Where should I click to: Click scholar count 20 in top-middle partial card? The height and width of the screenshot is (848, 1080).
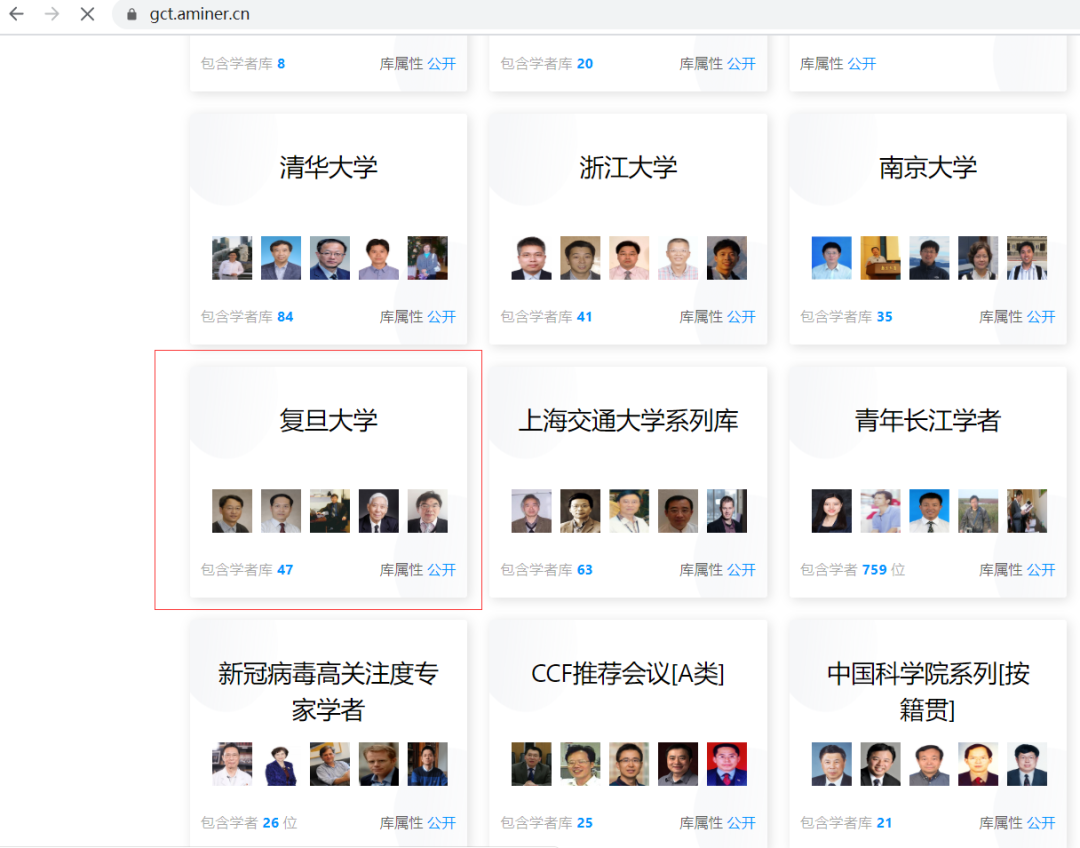pyautogui.click(x=585, y=63)
